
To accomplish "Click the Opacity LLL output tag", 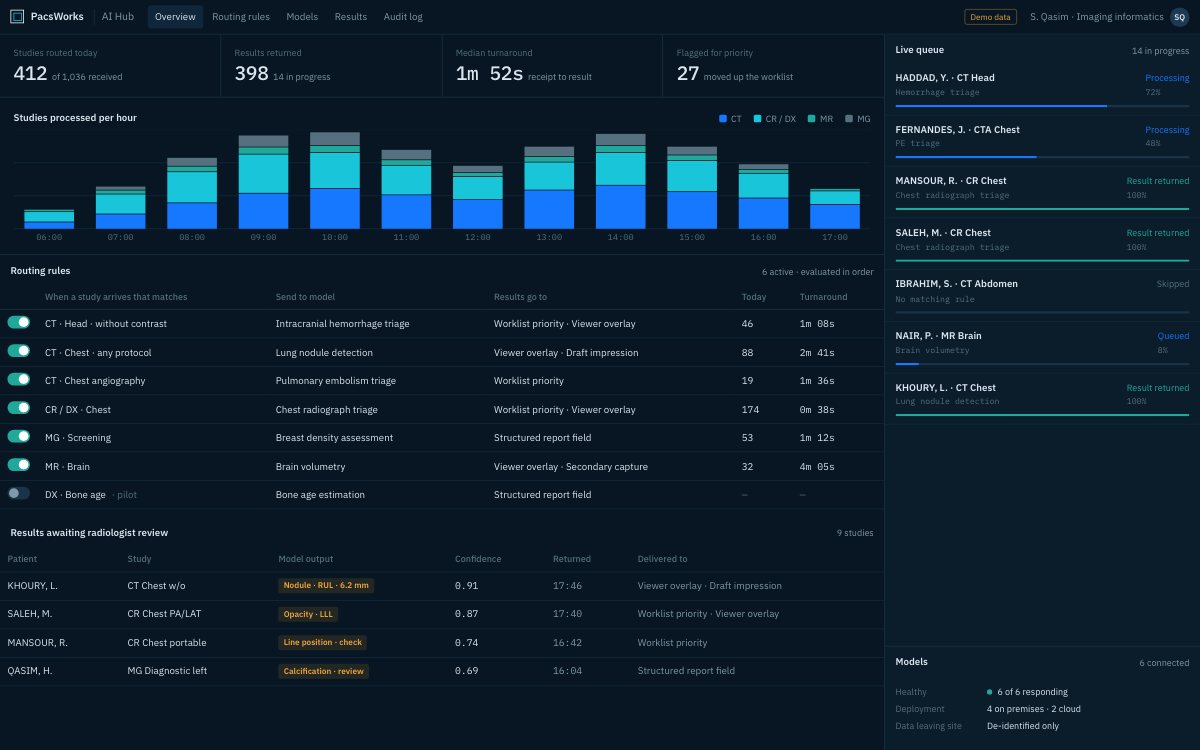I will [x=308, y=614].
